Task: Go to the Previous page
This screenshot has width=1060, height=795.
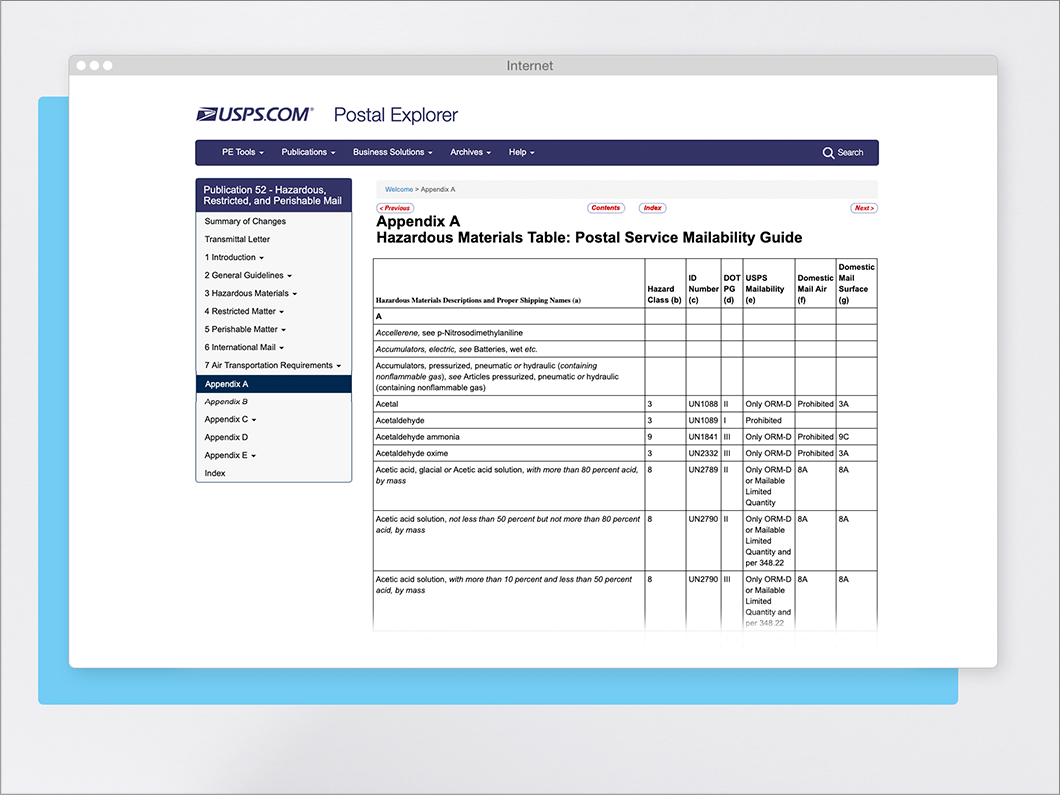Action: [395, 208]
